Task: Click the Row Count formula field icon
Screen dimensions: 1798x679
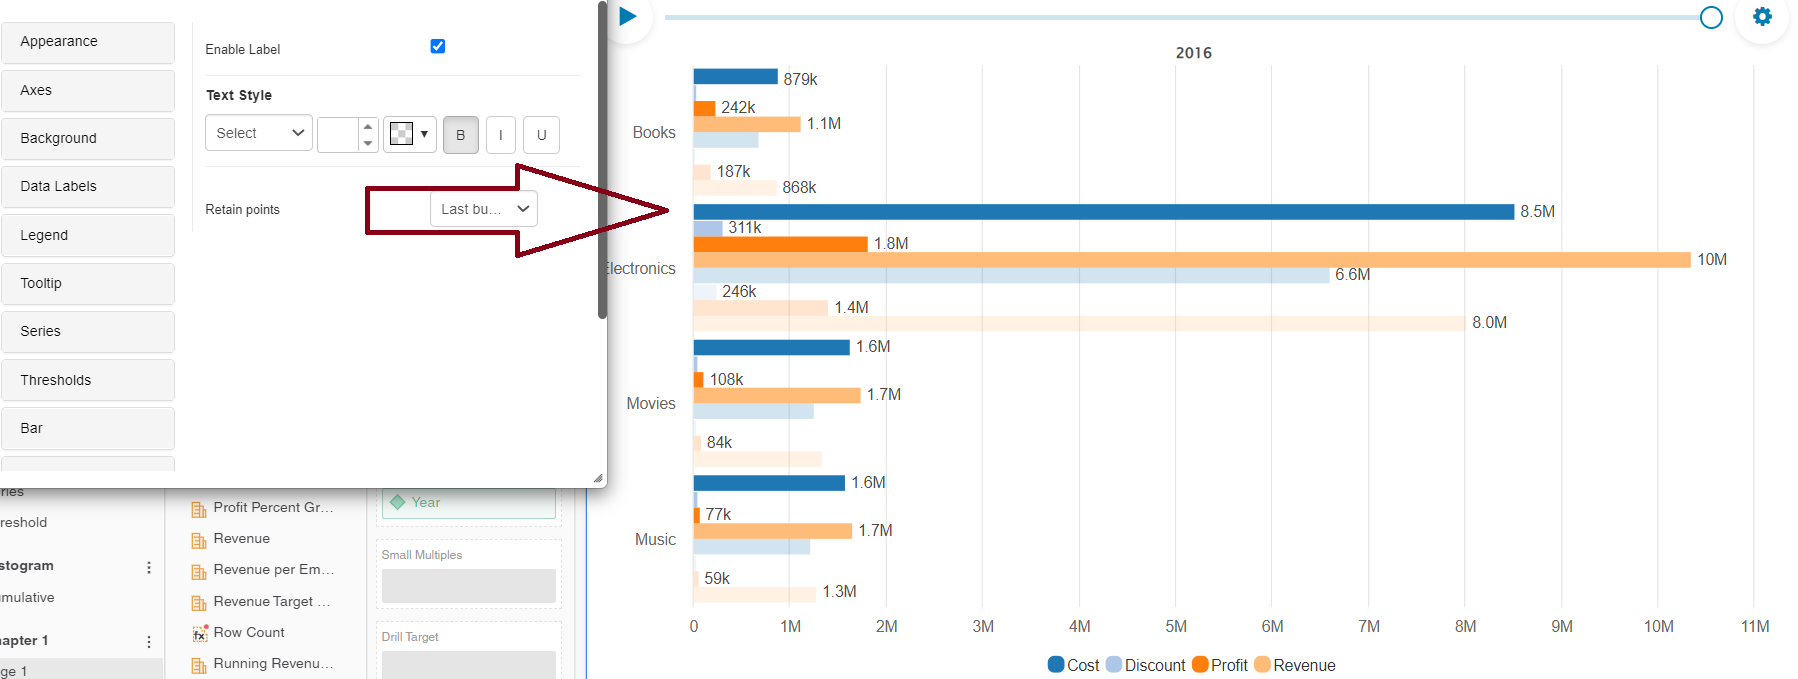Action: coord(199,633)
